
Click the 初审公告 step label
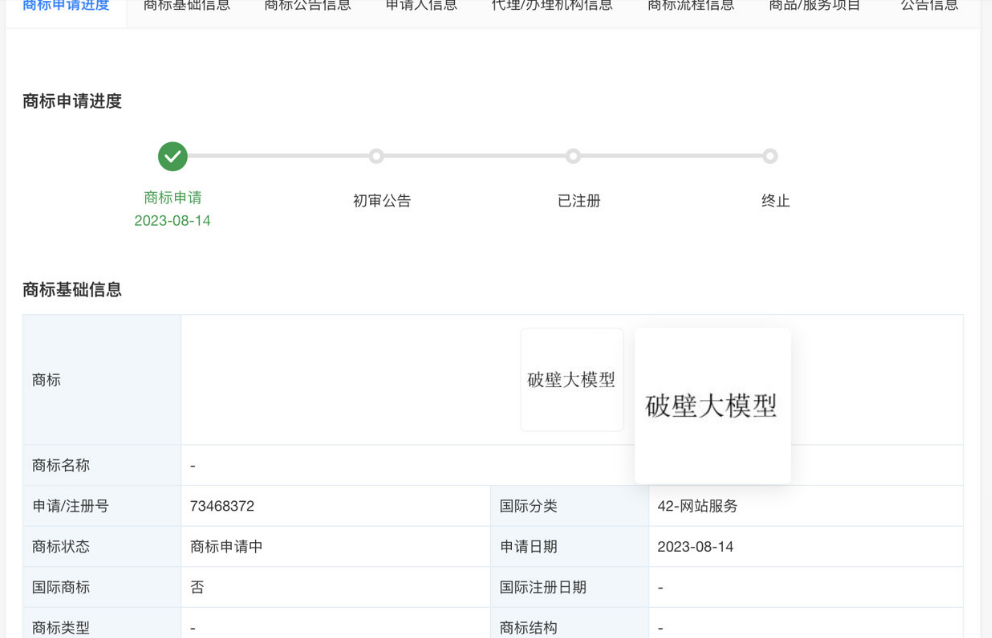click(x=382, y=201)
